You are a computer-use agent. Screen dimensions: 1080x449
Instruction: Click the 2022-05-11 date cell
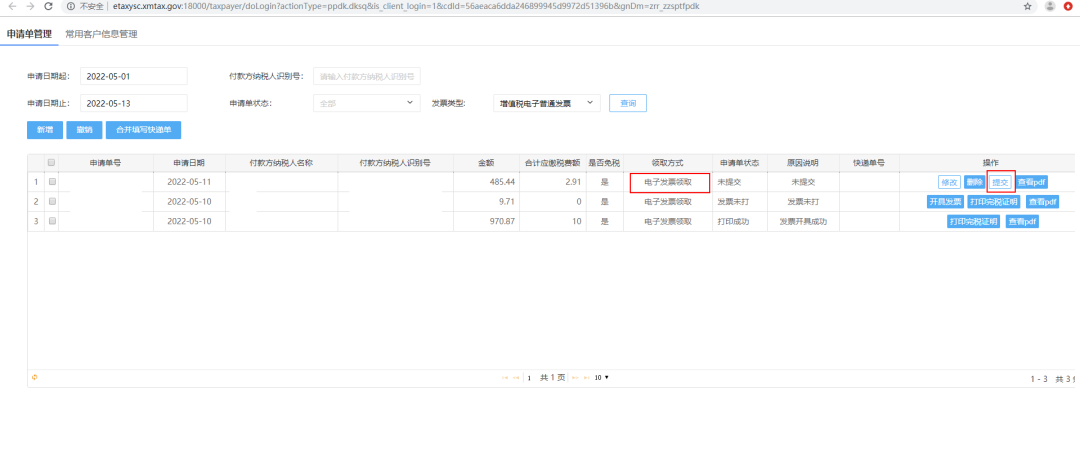[189, 182]
